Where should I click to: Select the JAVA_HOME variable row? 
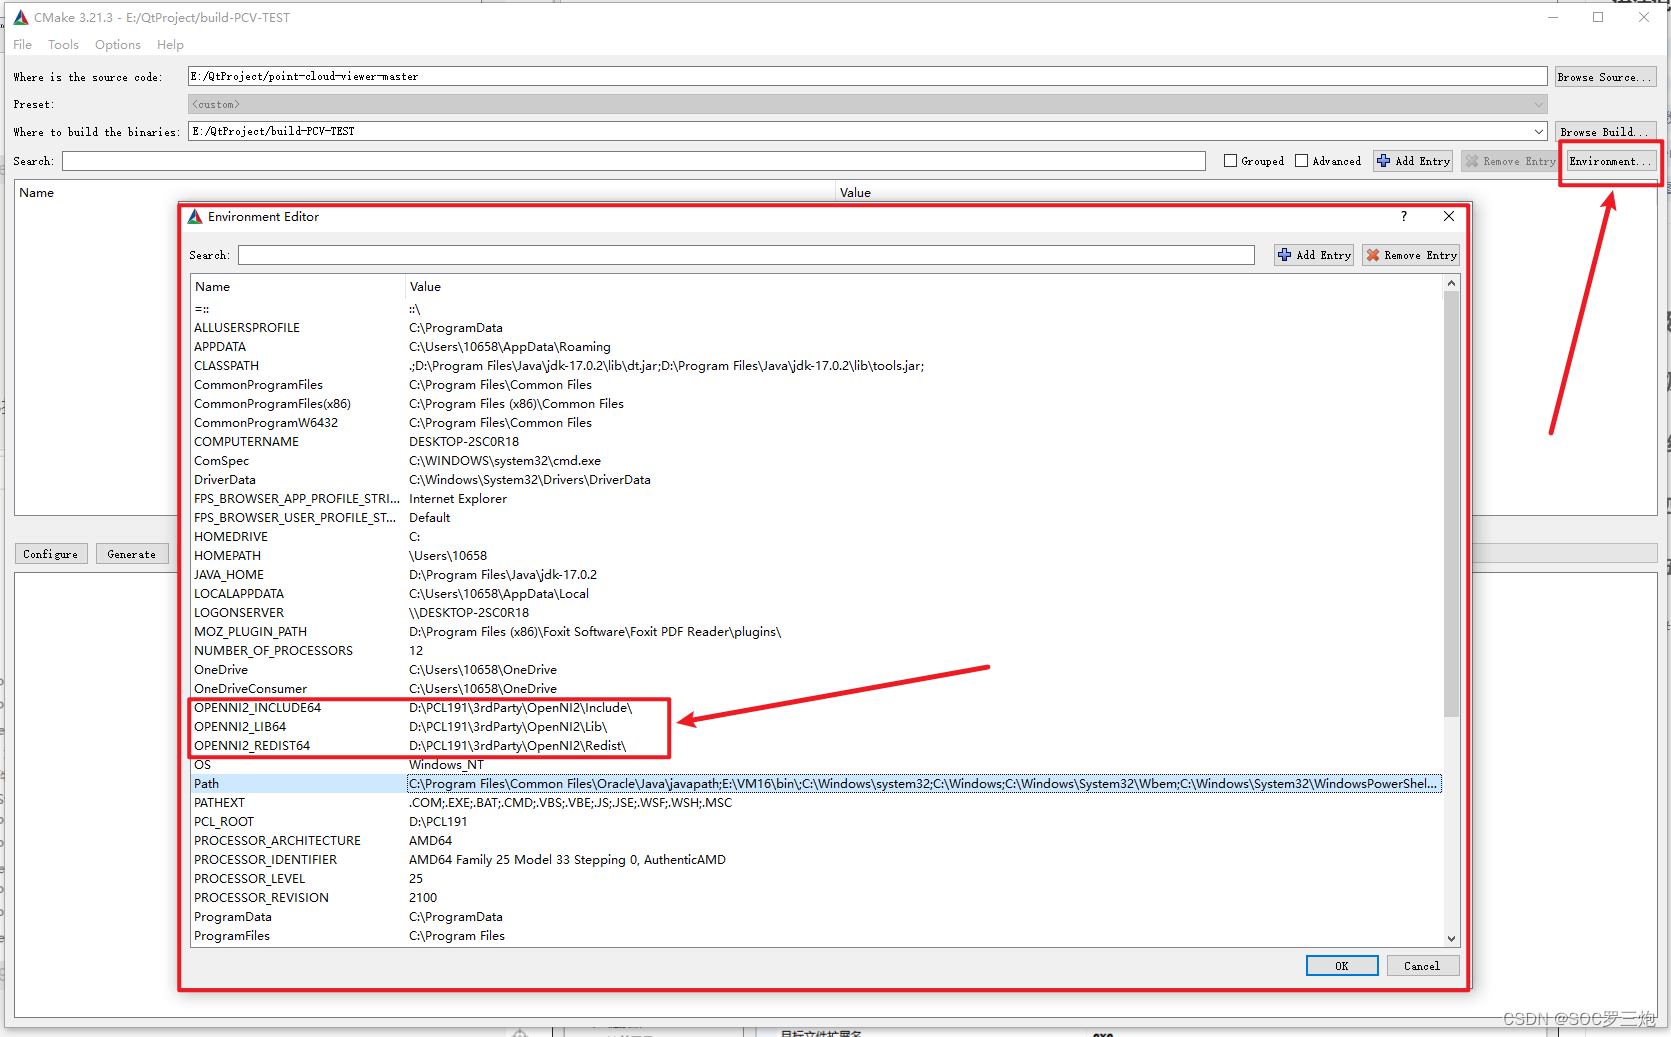pyautogui.click(x=816, y=575)
